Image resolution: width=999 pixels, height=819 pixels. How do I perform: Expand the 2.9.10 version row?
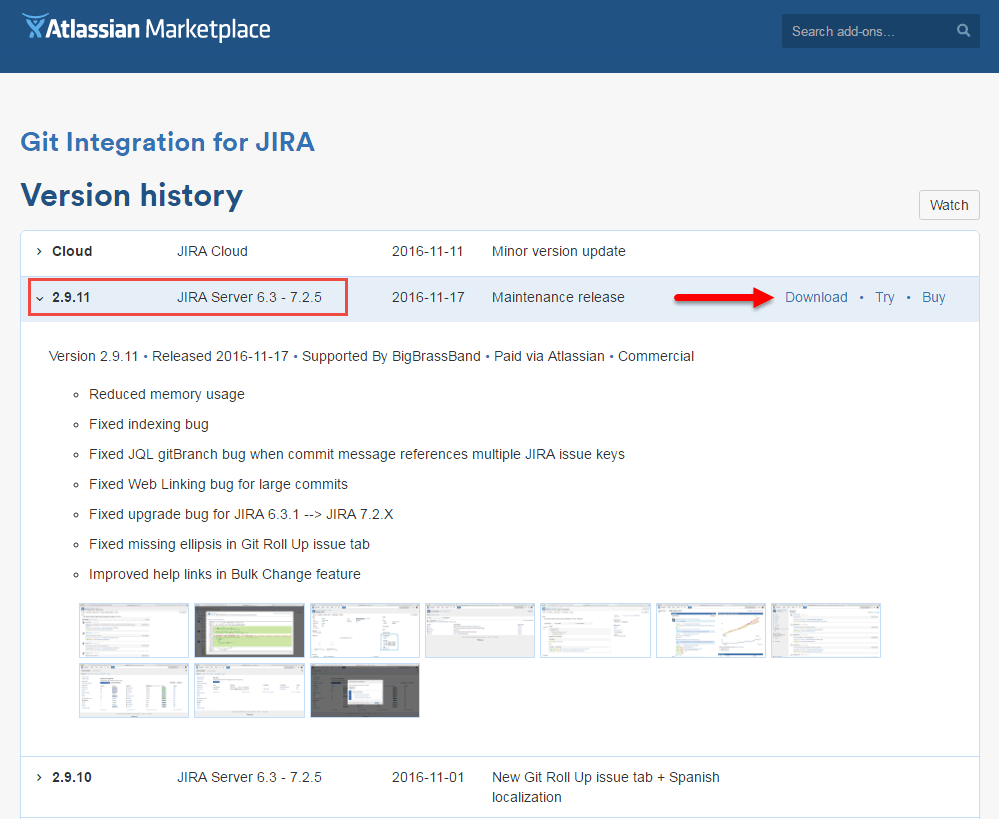(39, 778)
